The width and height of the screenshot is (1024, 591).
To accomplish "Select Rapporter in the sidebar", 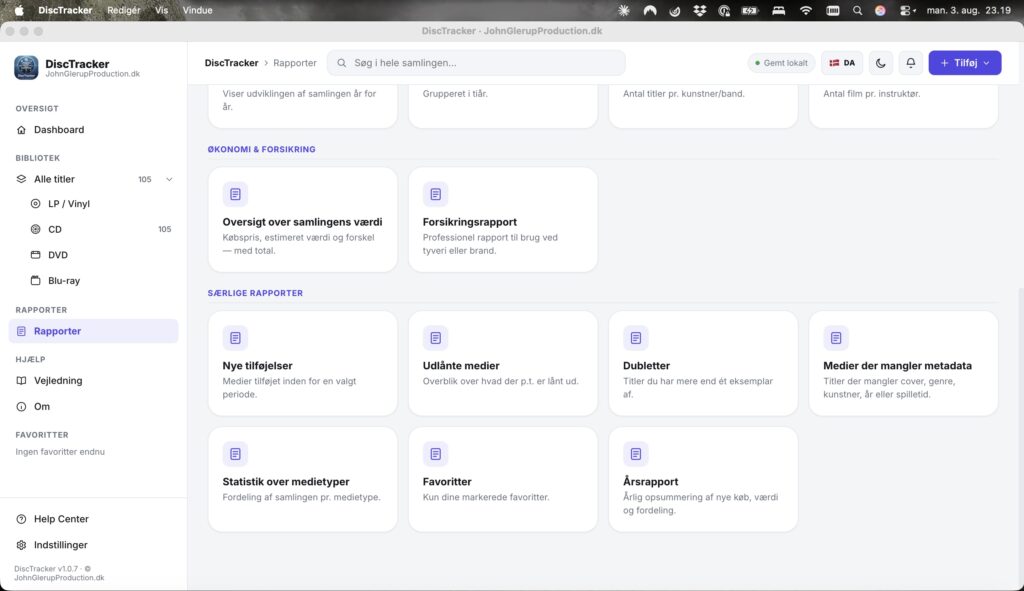I will tap(93, 331).
